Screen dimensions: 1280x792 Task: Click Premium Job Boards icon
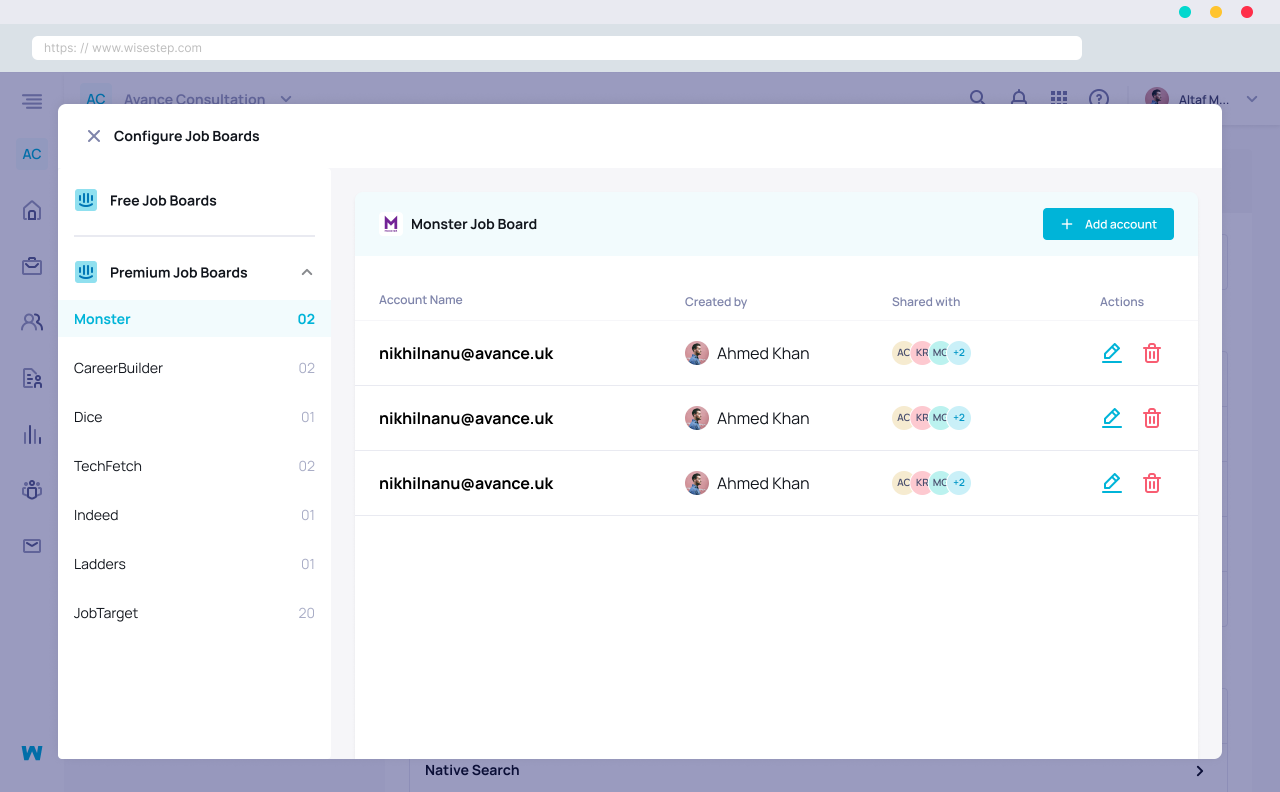[x=86, y=272]
